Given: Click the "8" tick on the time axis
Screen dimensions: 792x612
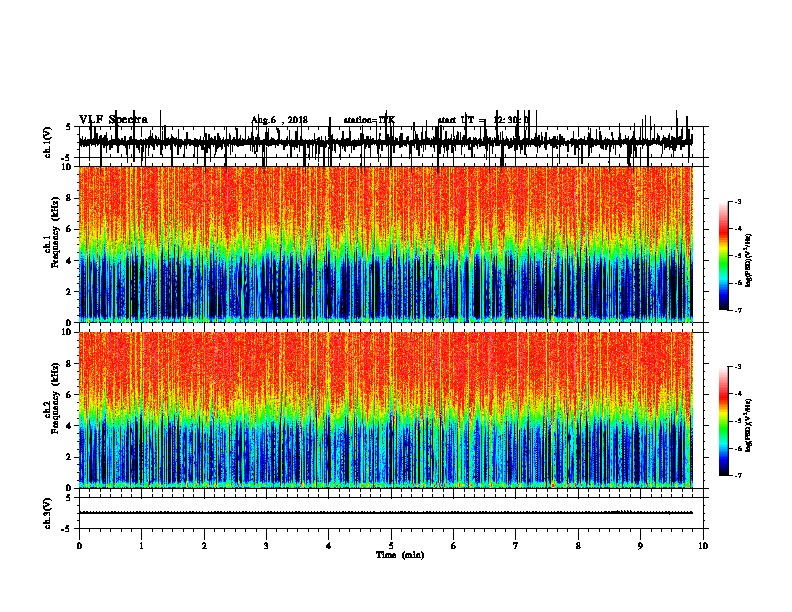Looking at the screenshot, I should (578, 546).
